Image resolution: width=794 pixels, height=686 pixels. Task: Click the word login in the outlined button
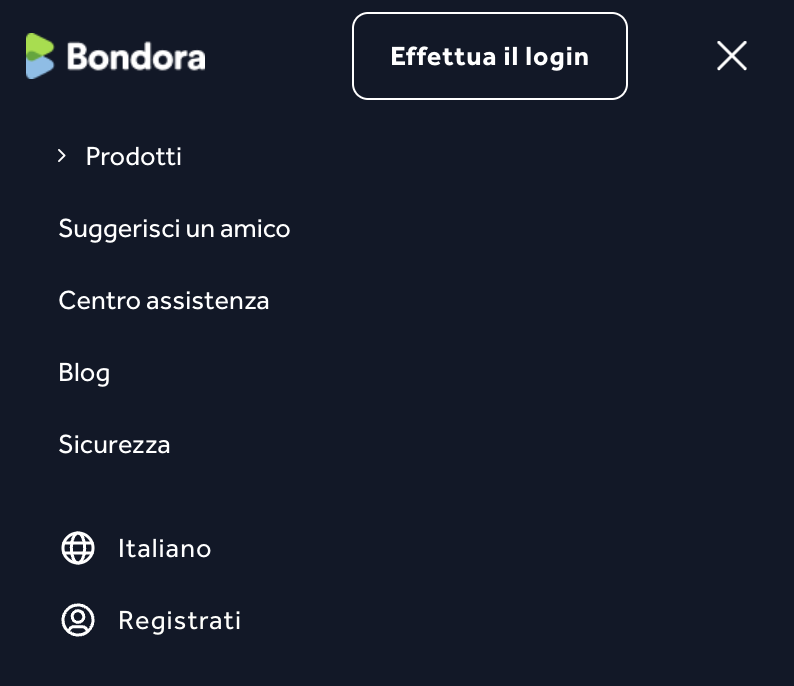click(x=556, y=57)
